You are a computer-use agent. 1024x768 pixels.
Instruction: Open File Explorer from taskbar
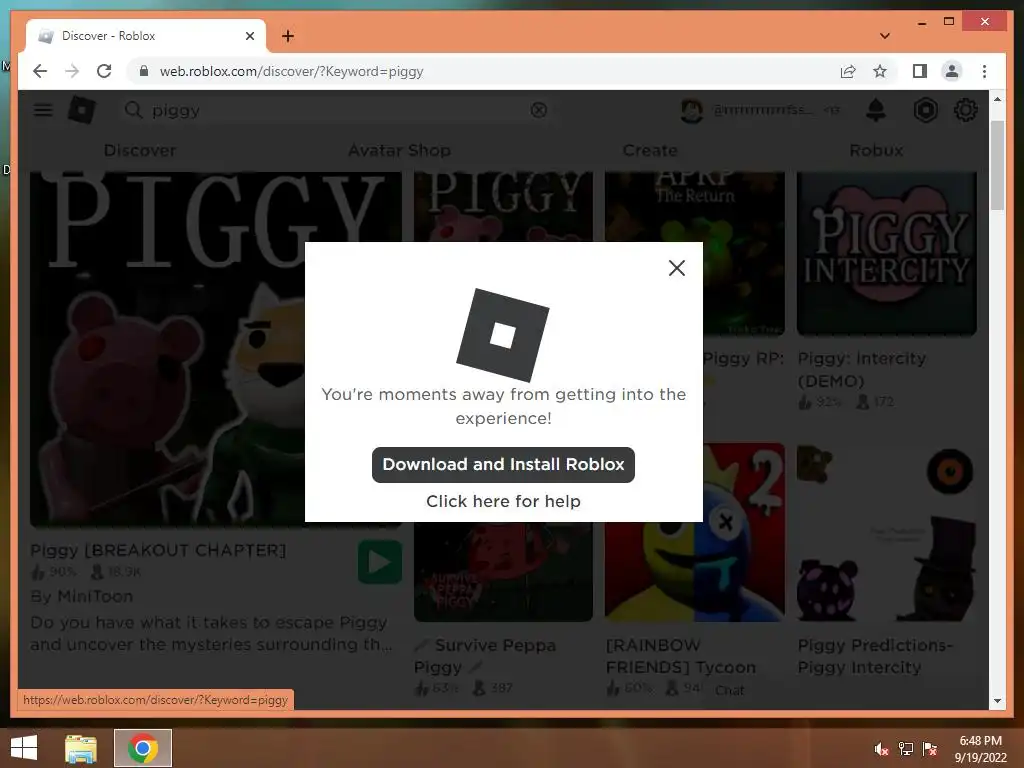pyautogui.click(x=81, y=748)
